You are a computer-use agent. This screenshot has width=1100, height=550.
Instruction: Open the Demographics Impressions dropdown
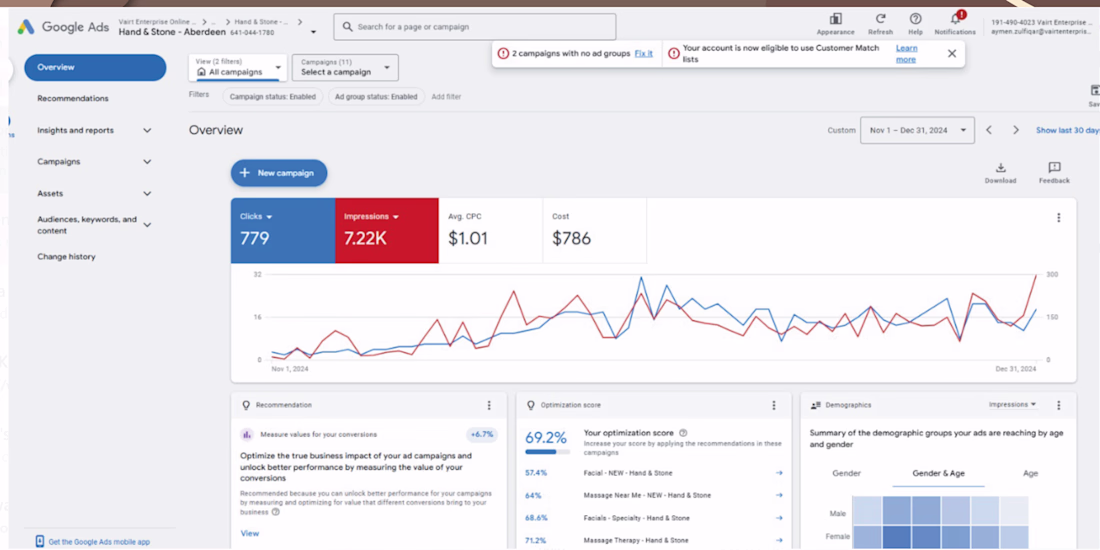[1012, 405]
